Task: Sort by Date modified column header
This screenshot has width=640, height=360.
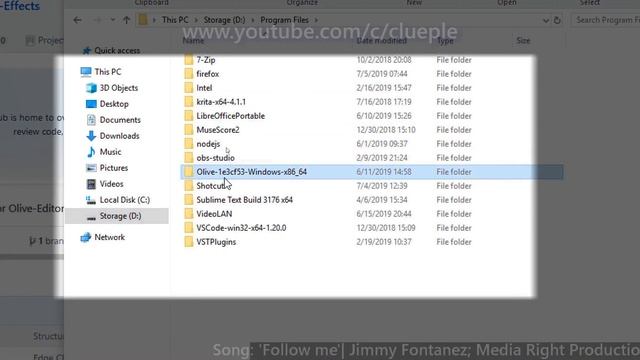Action: coord(382,41)
